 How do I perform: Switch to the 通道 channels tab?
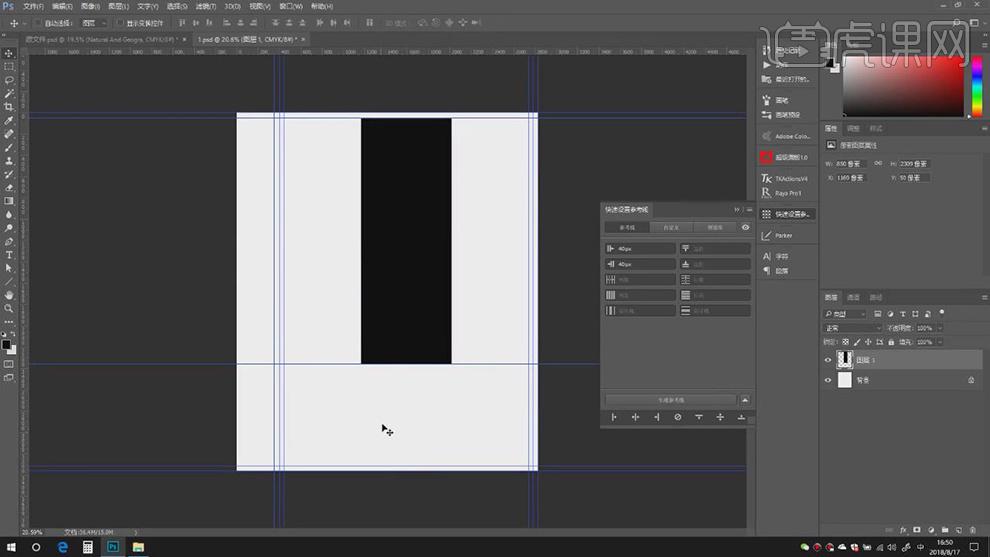[x=853, y=297]
